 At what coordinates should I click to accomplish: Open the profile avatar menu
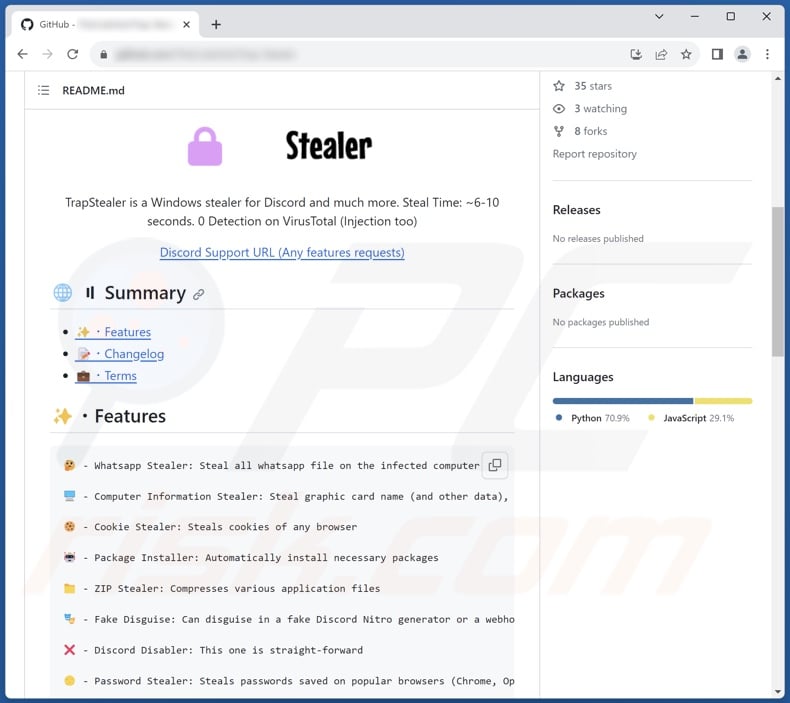(x=742, y=54)
